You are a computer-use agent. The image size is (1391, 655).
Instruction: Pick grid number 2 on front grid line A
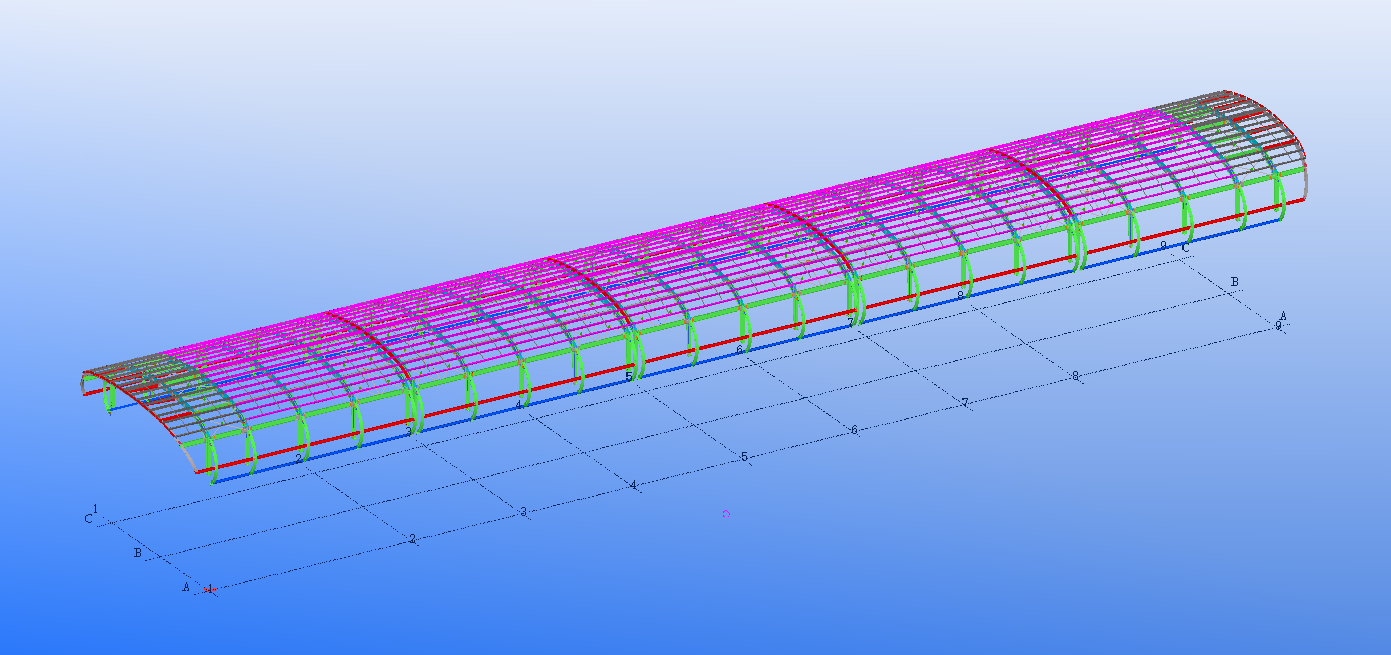click(x=412, y=539)
